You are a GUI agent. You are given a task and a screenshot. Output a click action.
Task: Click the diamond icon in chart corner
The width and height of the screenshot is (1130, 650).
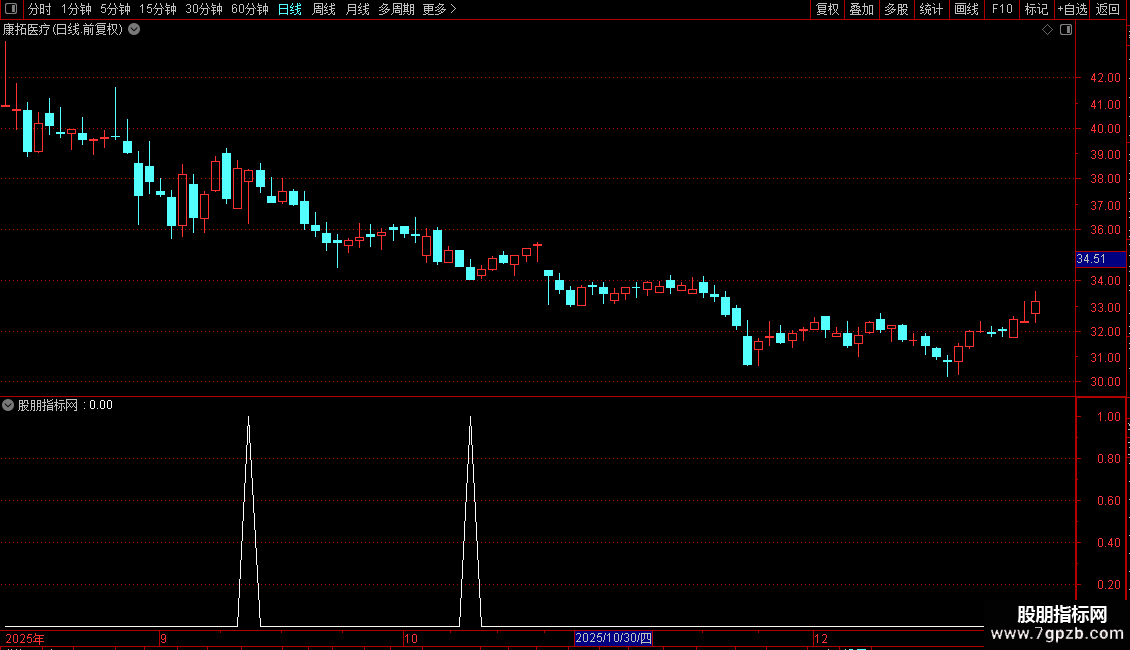tap(1047, 30)
